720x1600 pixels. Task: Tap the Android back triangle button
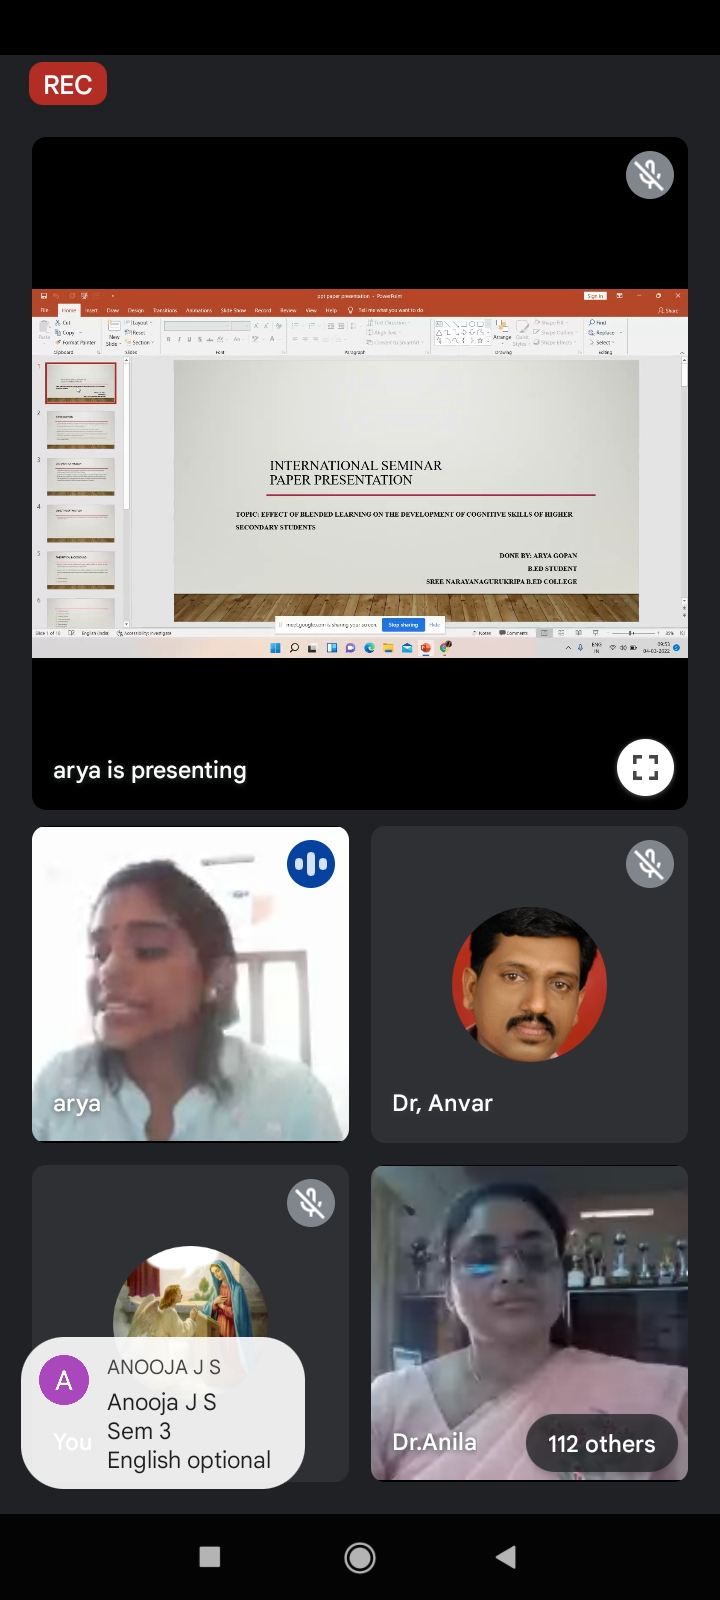506,1557
